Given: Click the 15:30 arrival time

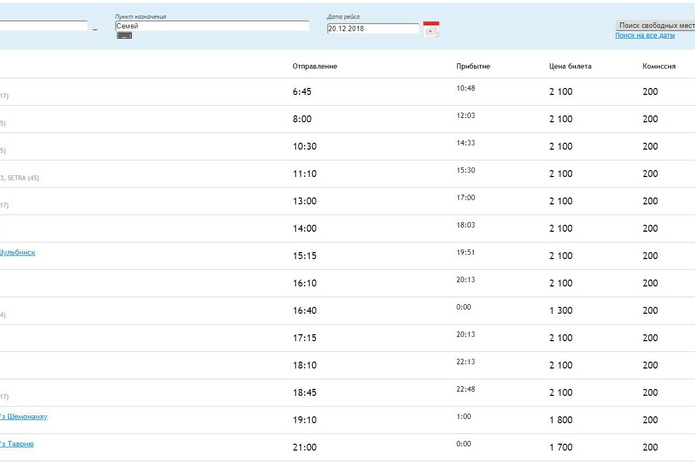Looking at the screenshot, I should [465, 170].
